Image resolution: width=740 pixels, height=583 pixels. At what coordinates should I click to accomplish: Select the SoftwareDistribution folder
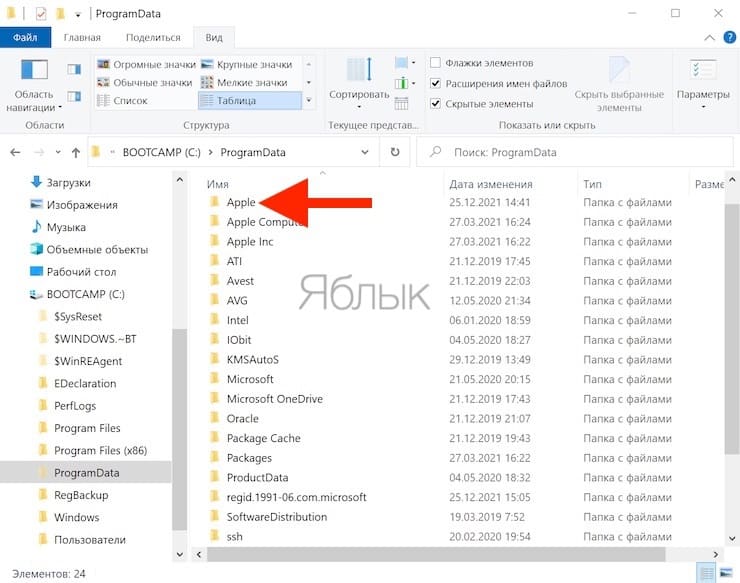pyautogui.click(x=277, y=517)
